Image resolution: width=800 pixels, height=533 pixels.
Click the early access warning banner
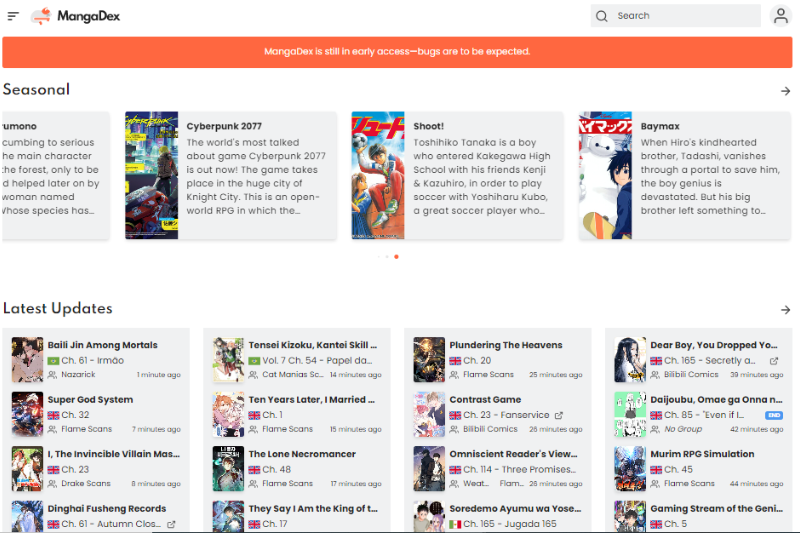397,52
